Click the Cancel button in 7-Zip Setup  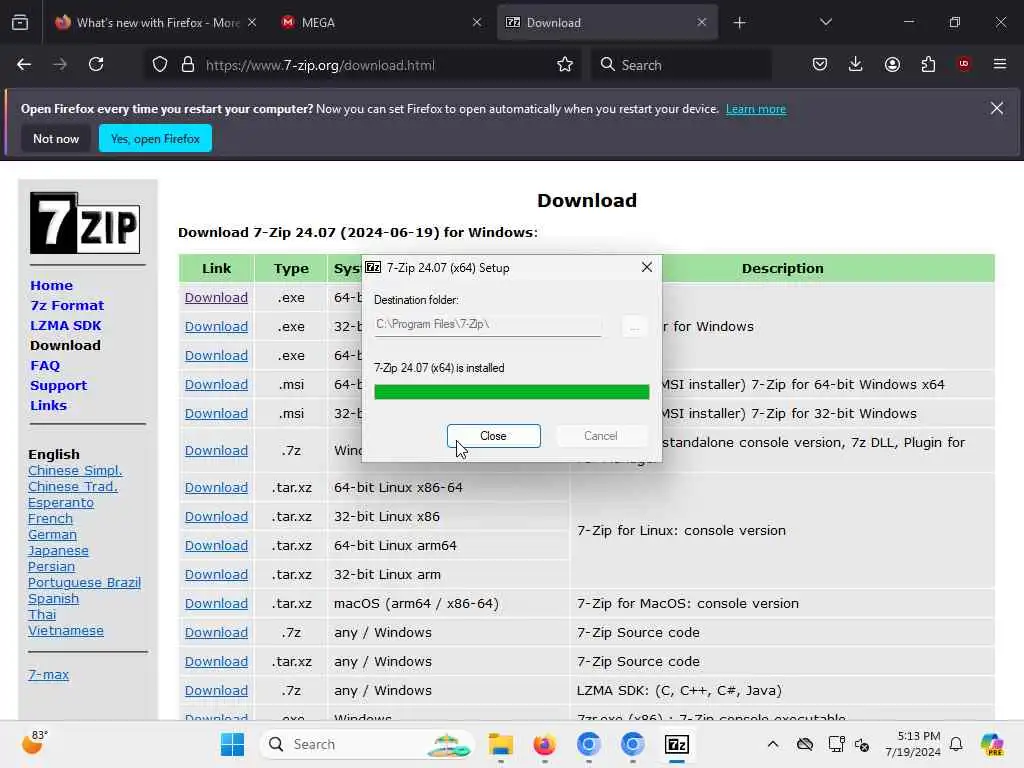point(601,436)
